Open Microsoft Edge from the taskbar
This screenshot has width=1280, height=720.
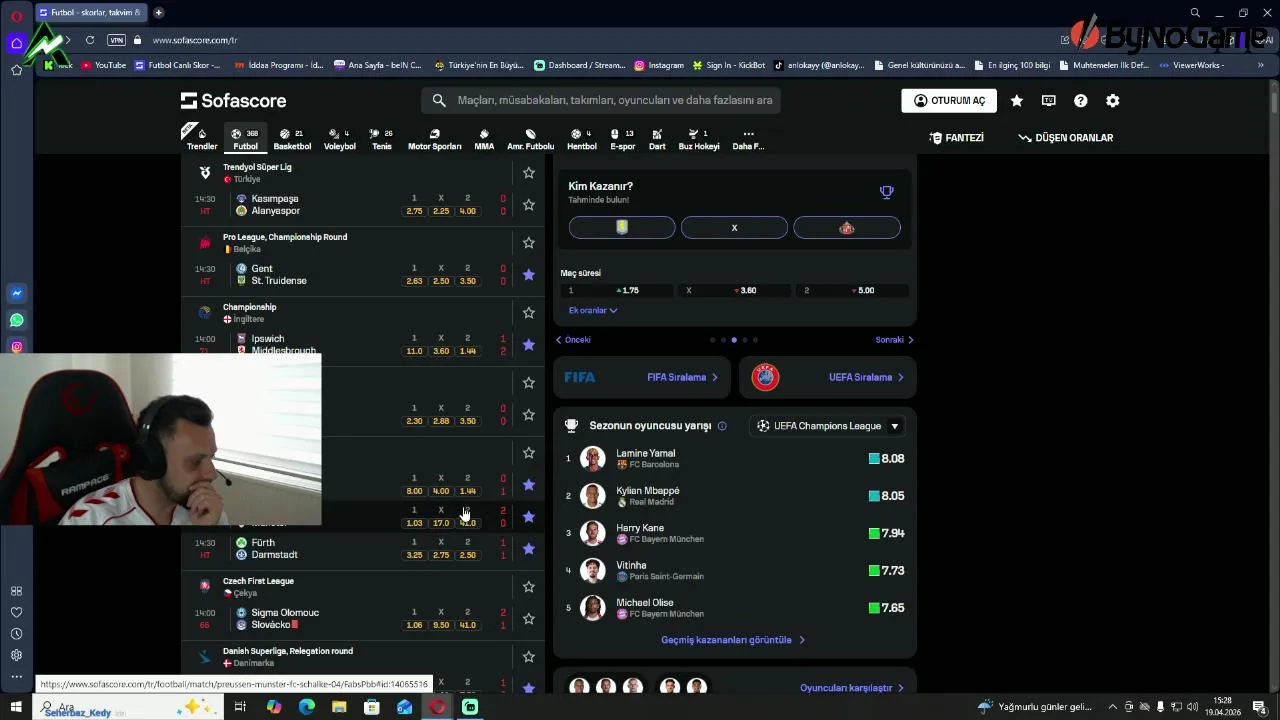[307, 707]
